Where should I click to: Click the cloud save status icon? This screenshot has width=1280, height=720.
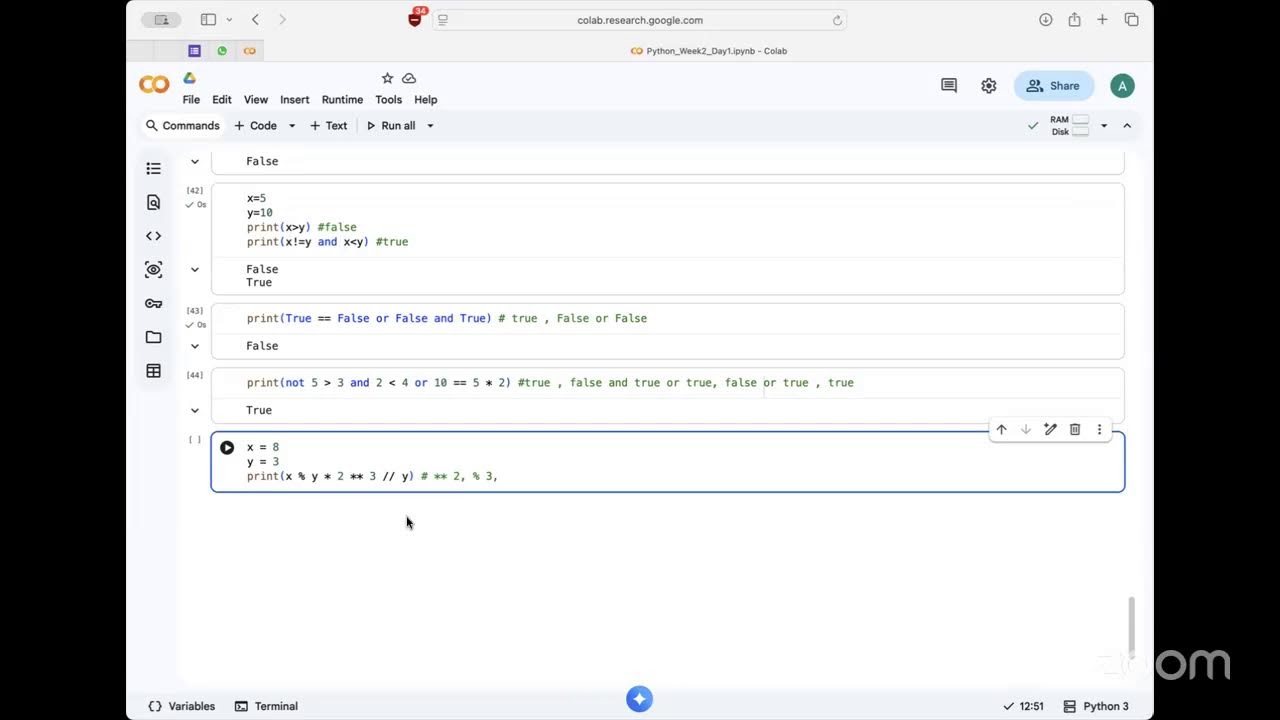409,78
